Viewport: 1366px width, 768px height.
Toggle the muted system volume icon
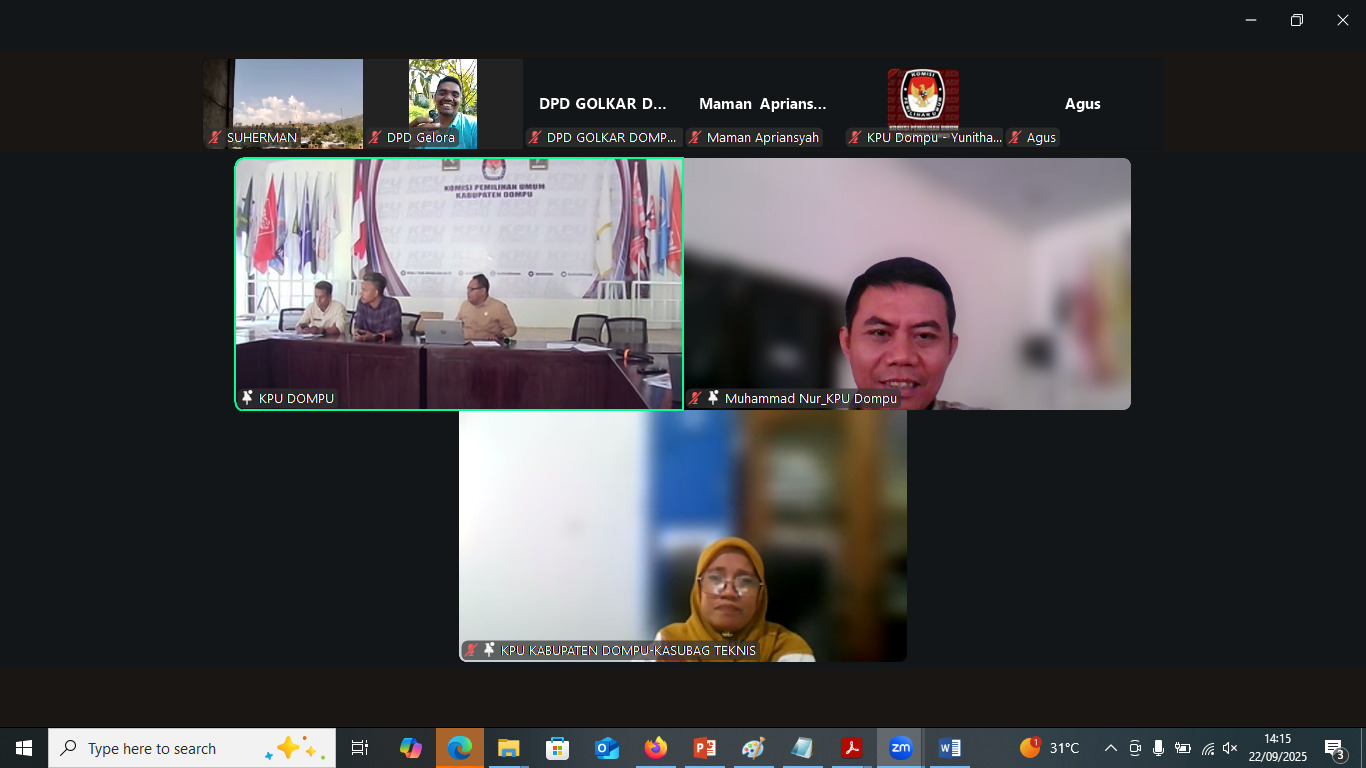click(1230, 748)
